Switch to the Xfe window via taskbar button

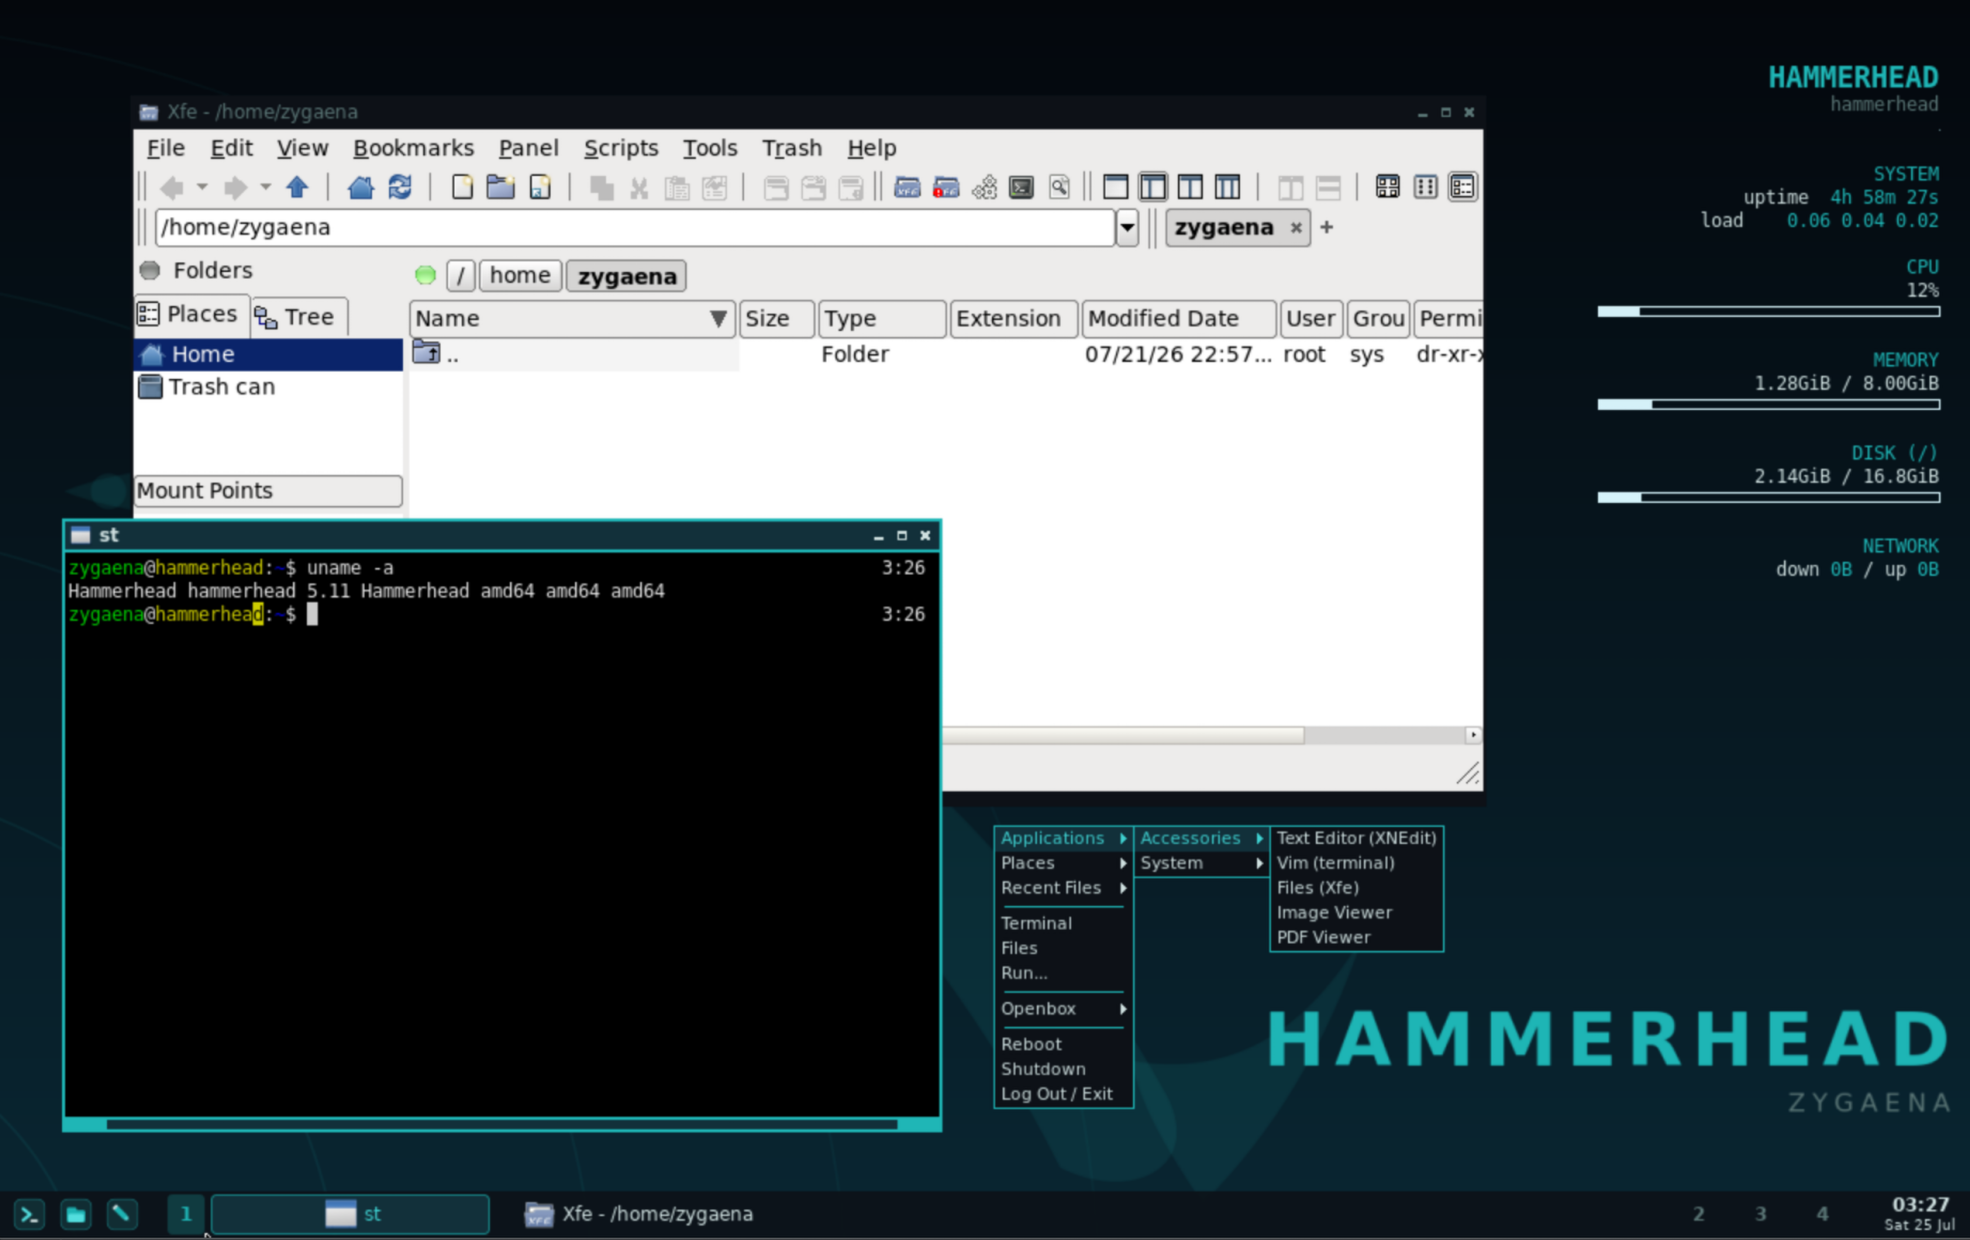click(x=640, y=1214)
